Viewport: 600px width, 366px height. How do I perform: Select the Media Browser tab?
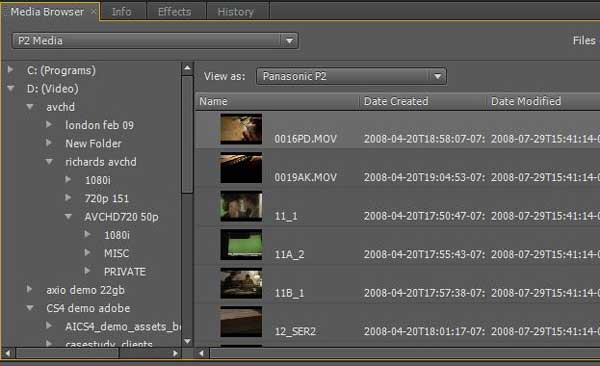point(47,12)
